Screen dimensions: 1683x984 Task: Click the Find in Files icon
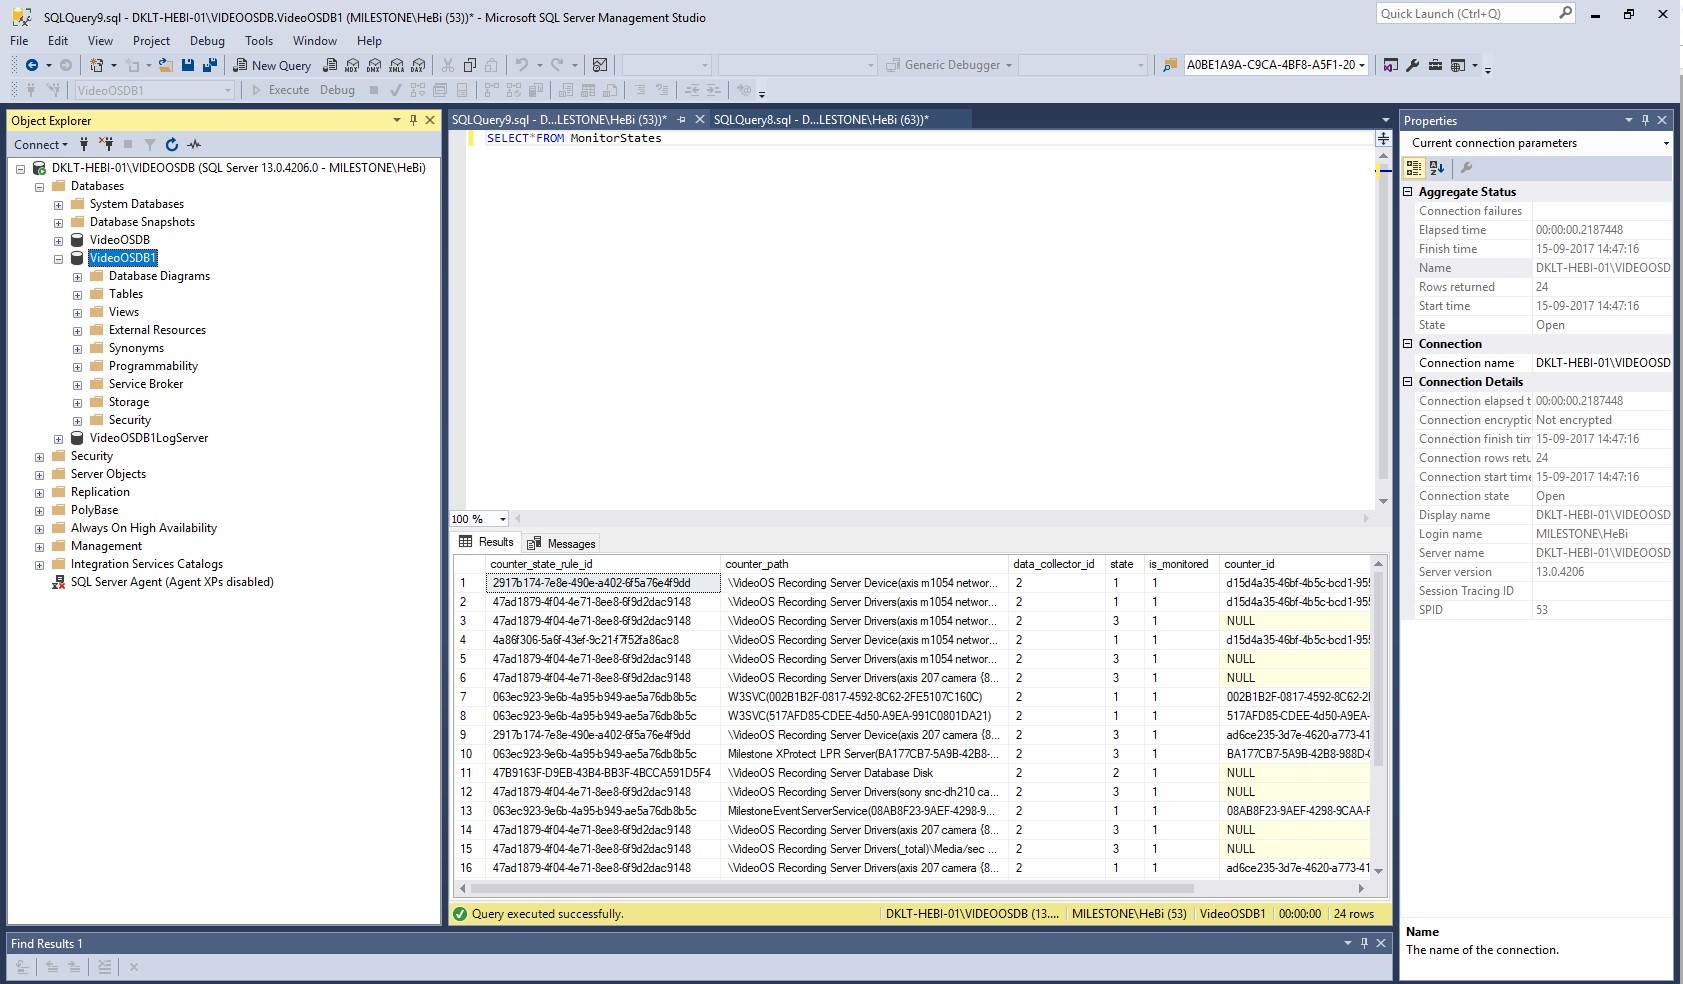[x=1169, y=65]
